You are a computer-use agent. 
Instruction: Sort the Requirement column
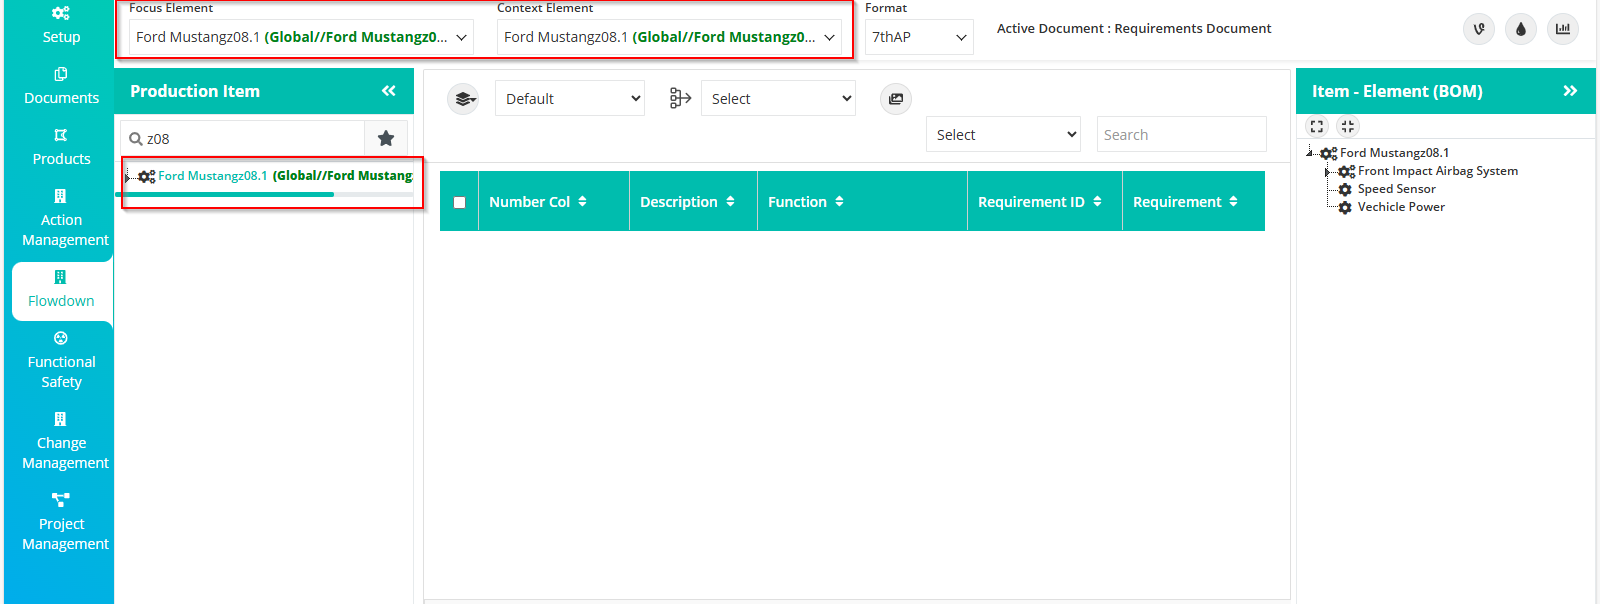point(1233,201)
